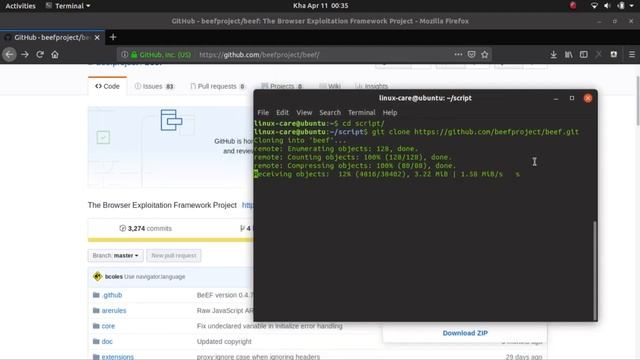Open the Code tab on GitHub

(107, 86)
